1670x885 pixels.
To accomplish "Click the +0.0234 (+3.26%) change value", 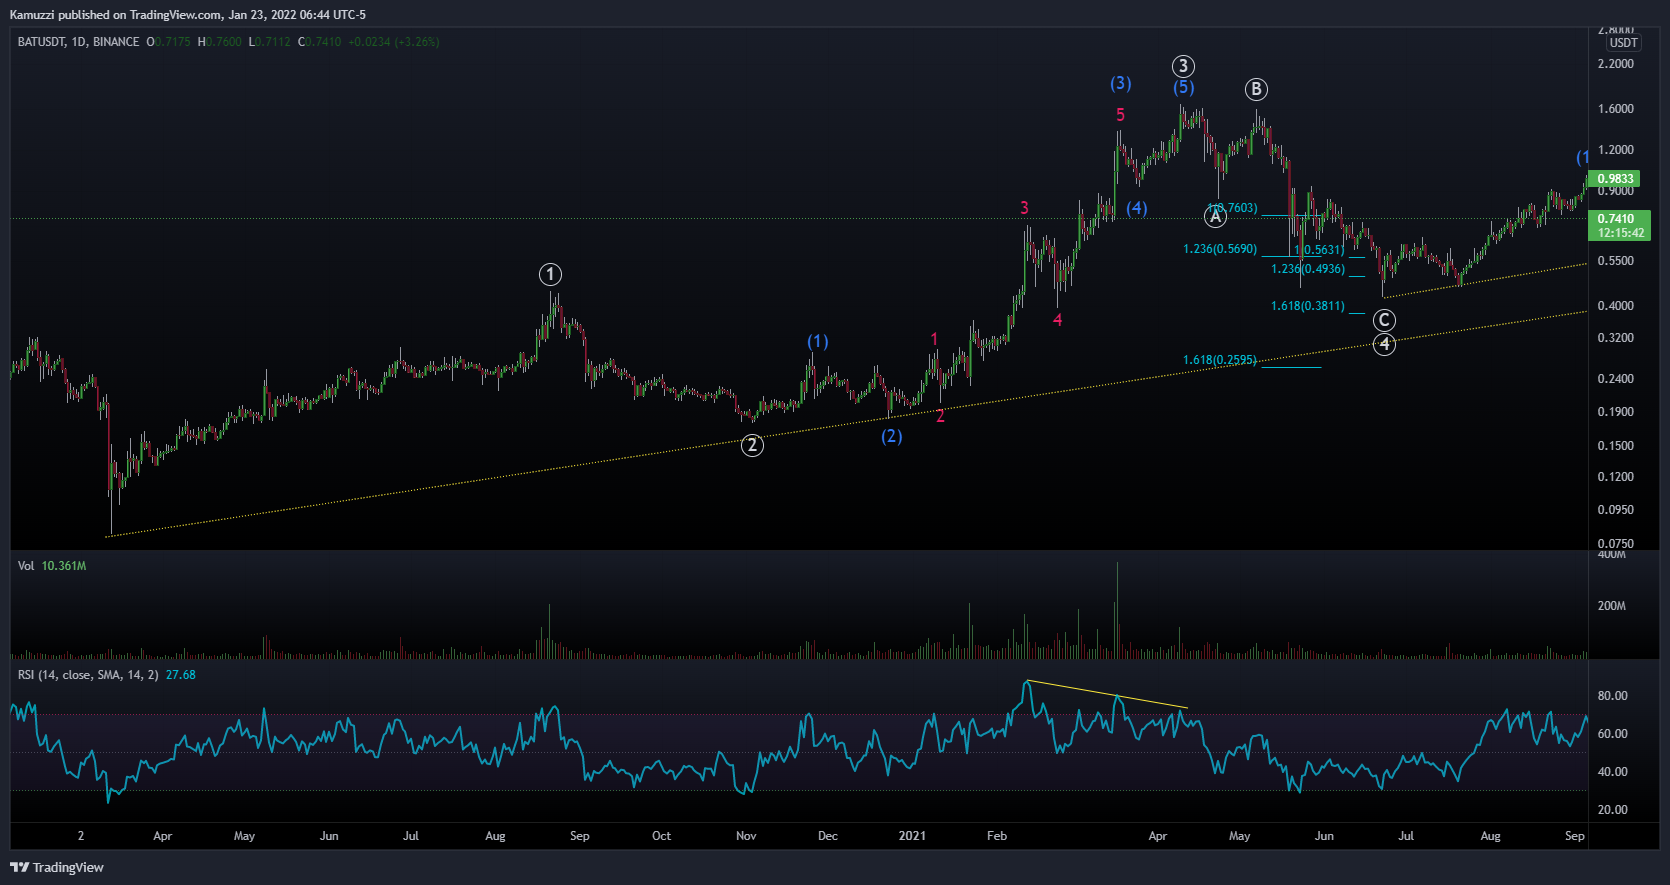I will pos(393,42).
